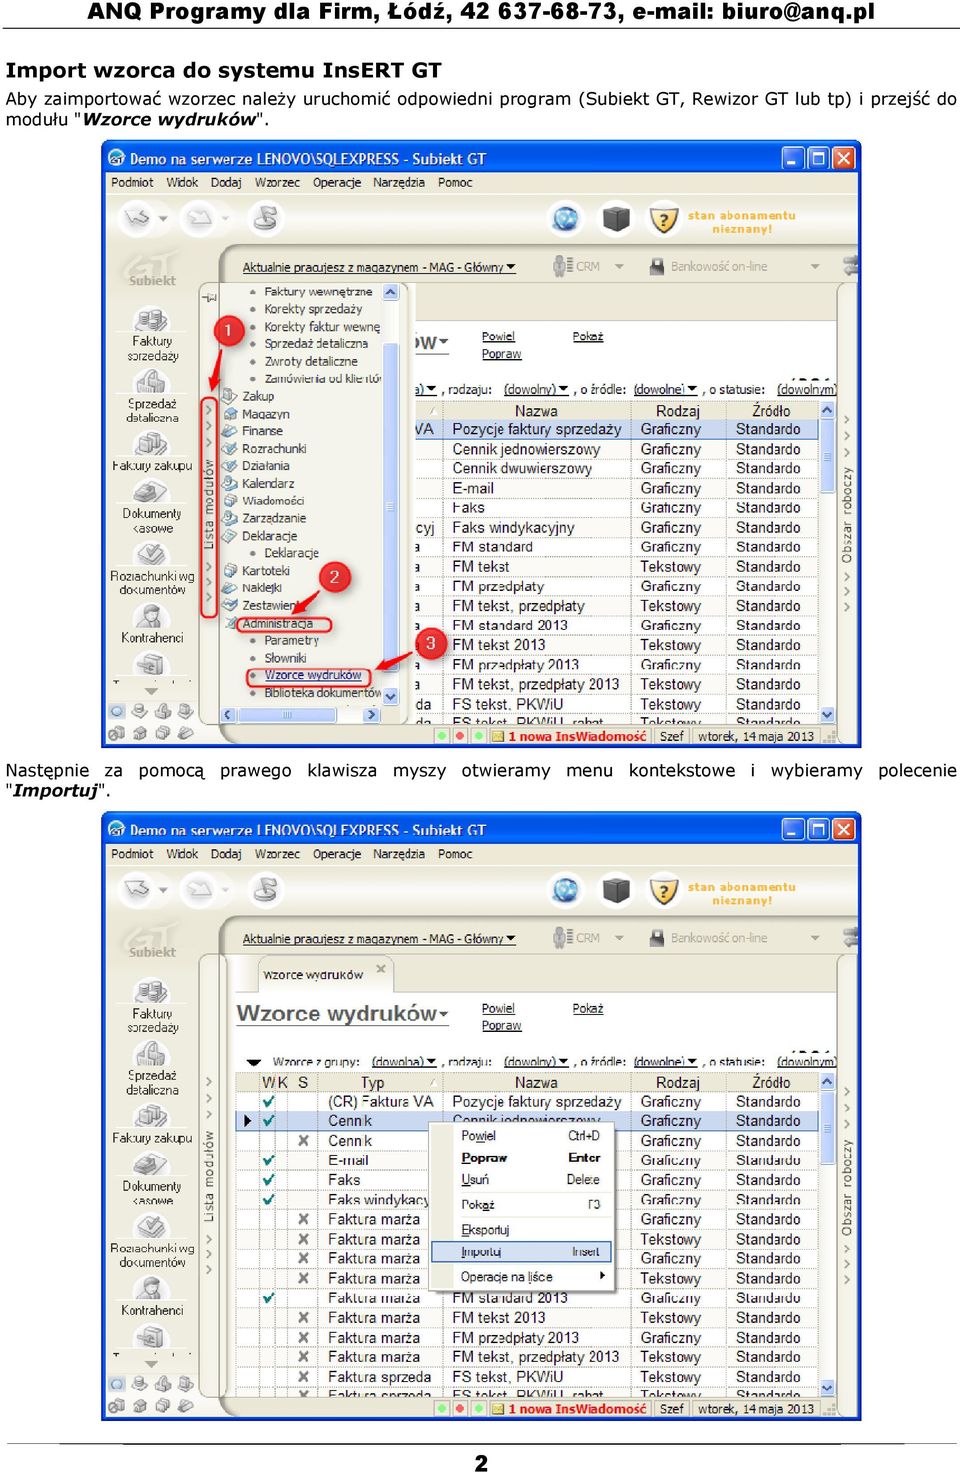Toggle the checkmark in the FM standard 2013 row
960x1472 pixels.
[x=268, y=1298]
